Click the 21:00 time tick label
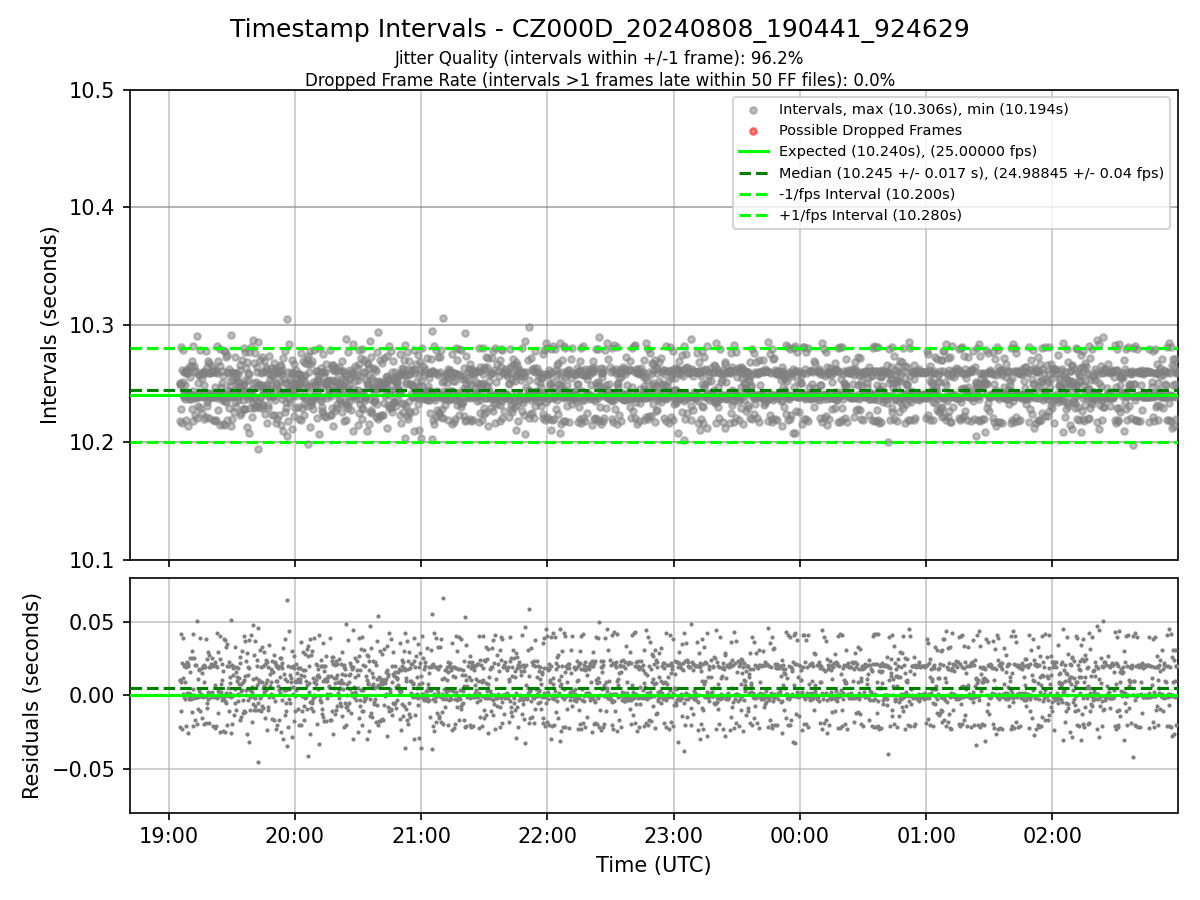Viewport: 1200px width, 900px height. pyautogui.click(x=420, y=834)
